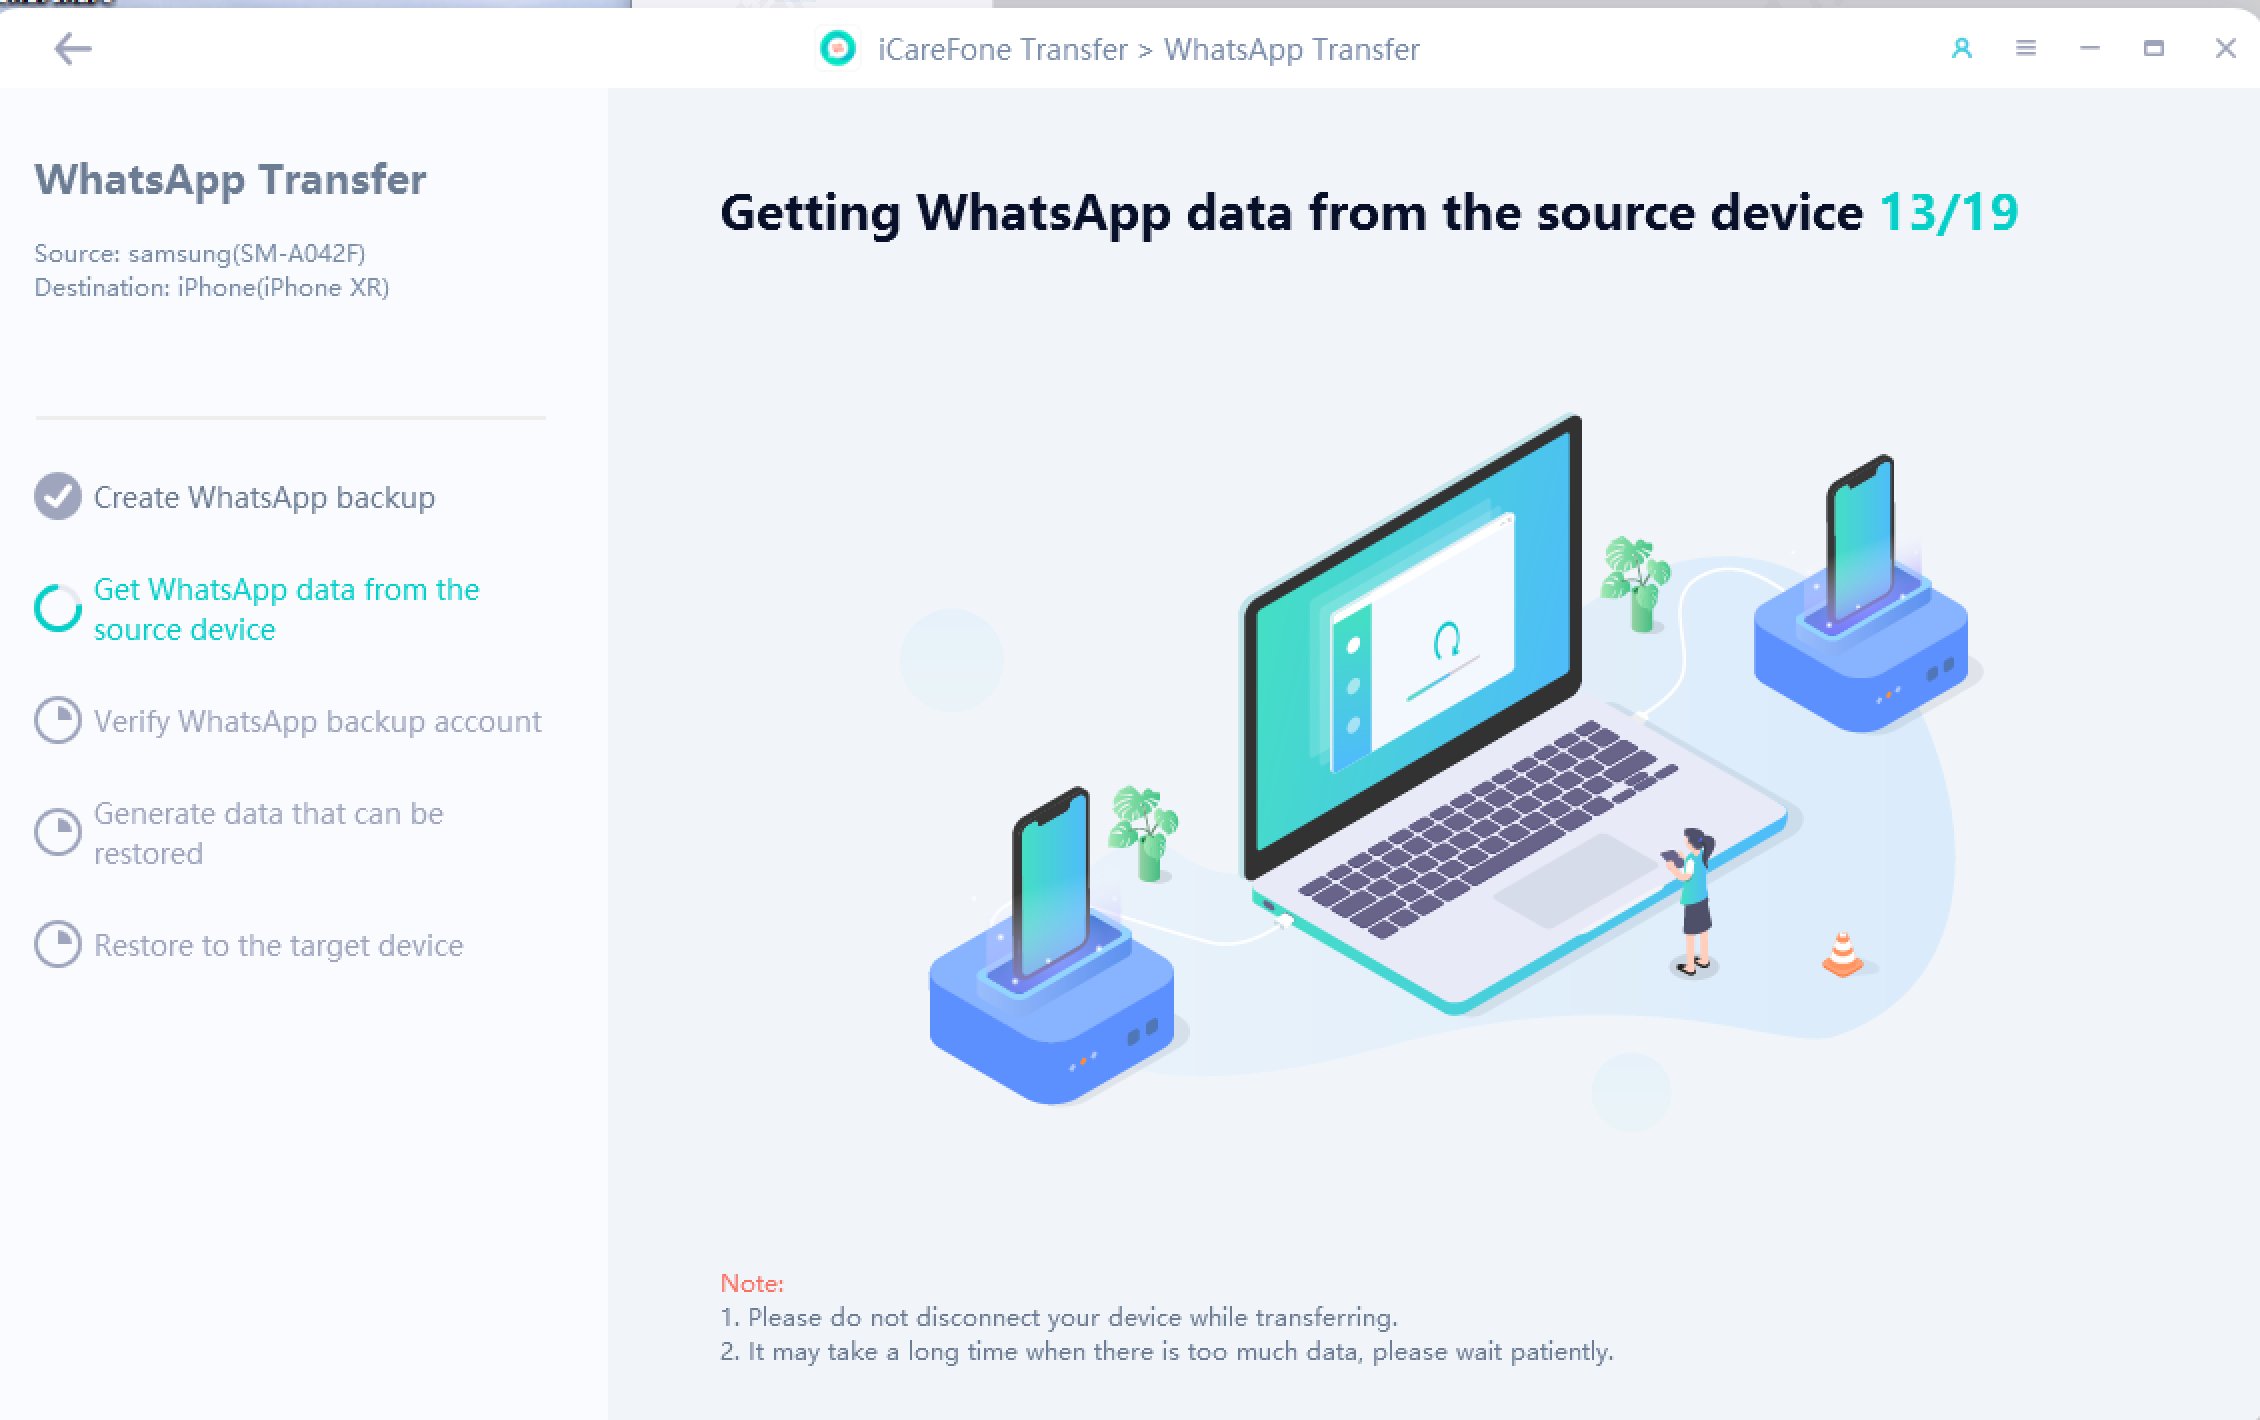Click the Restore to the target device button
The image size is (2260, 1420).
coord(278,946)
